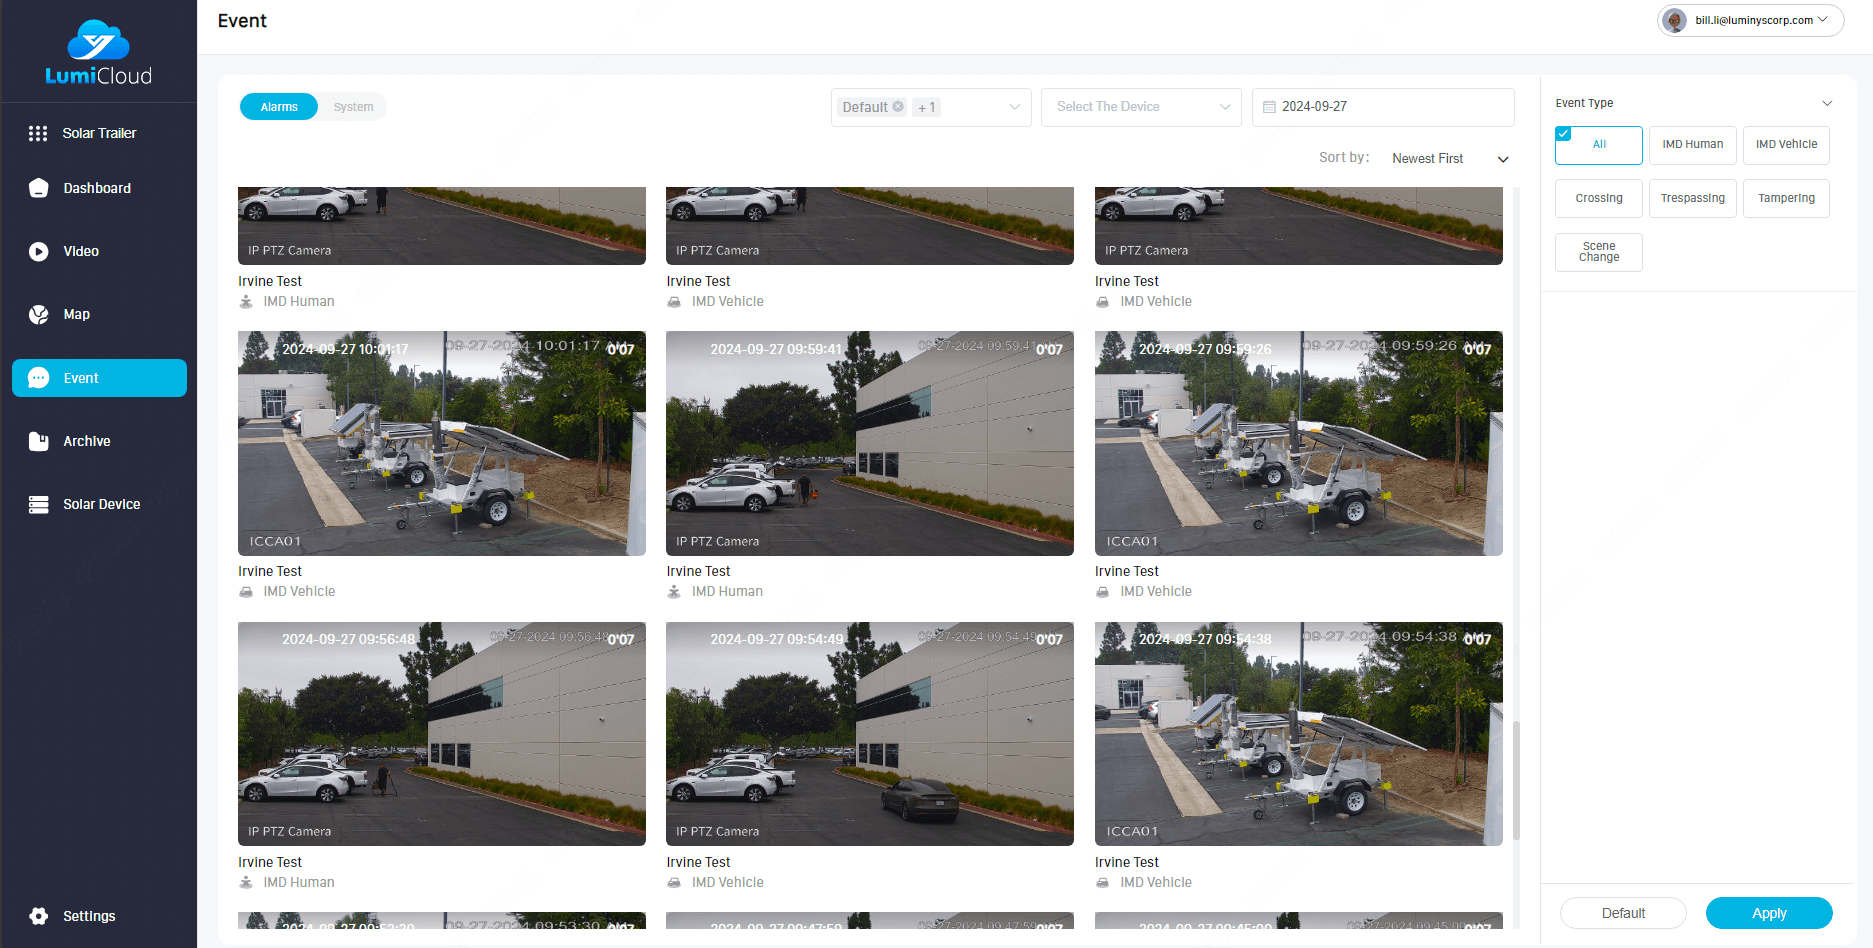
Task: Click vehicle icon under 09:54:49 event
Action: click(674, 882)
